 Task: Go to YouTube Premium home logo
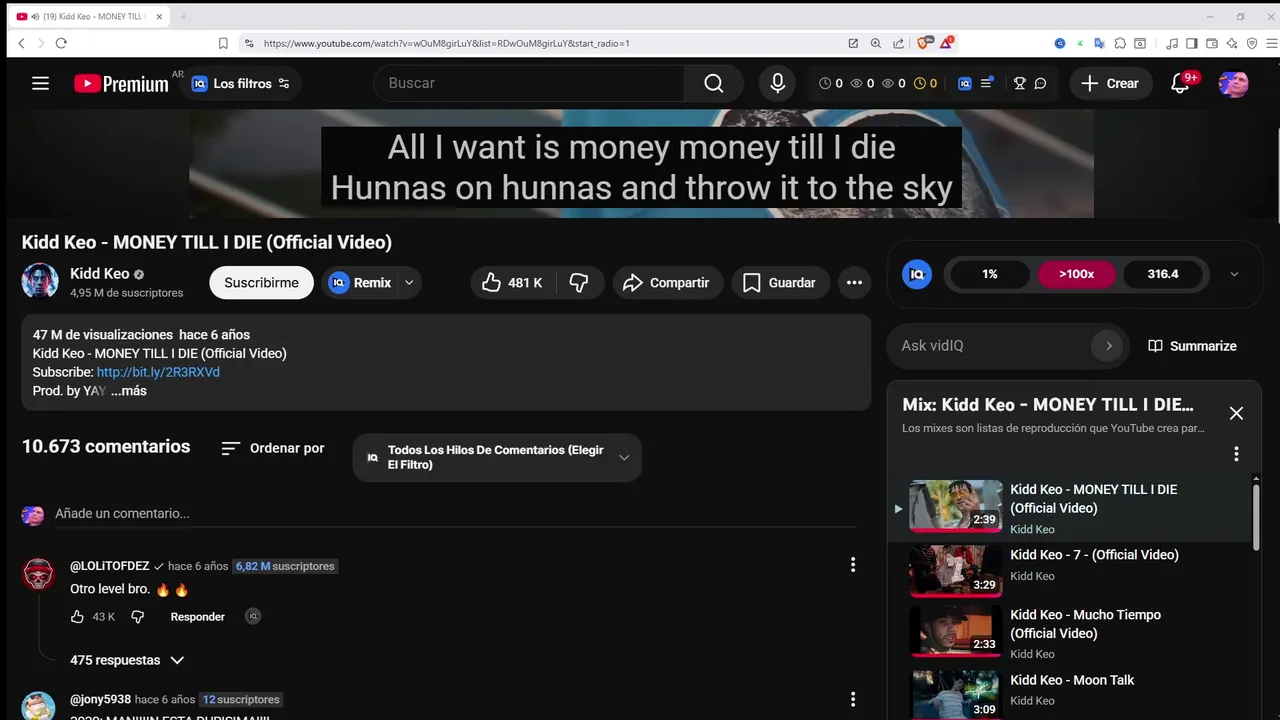[x=121, y=84]
